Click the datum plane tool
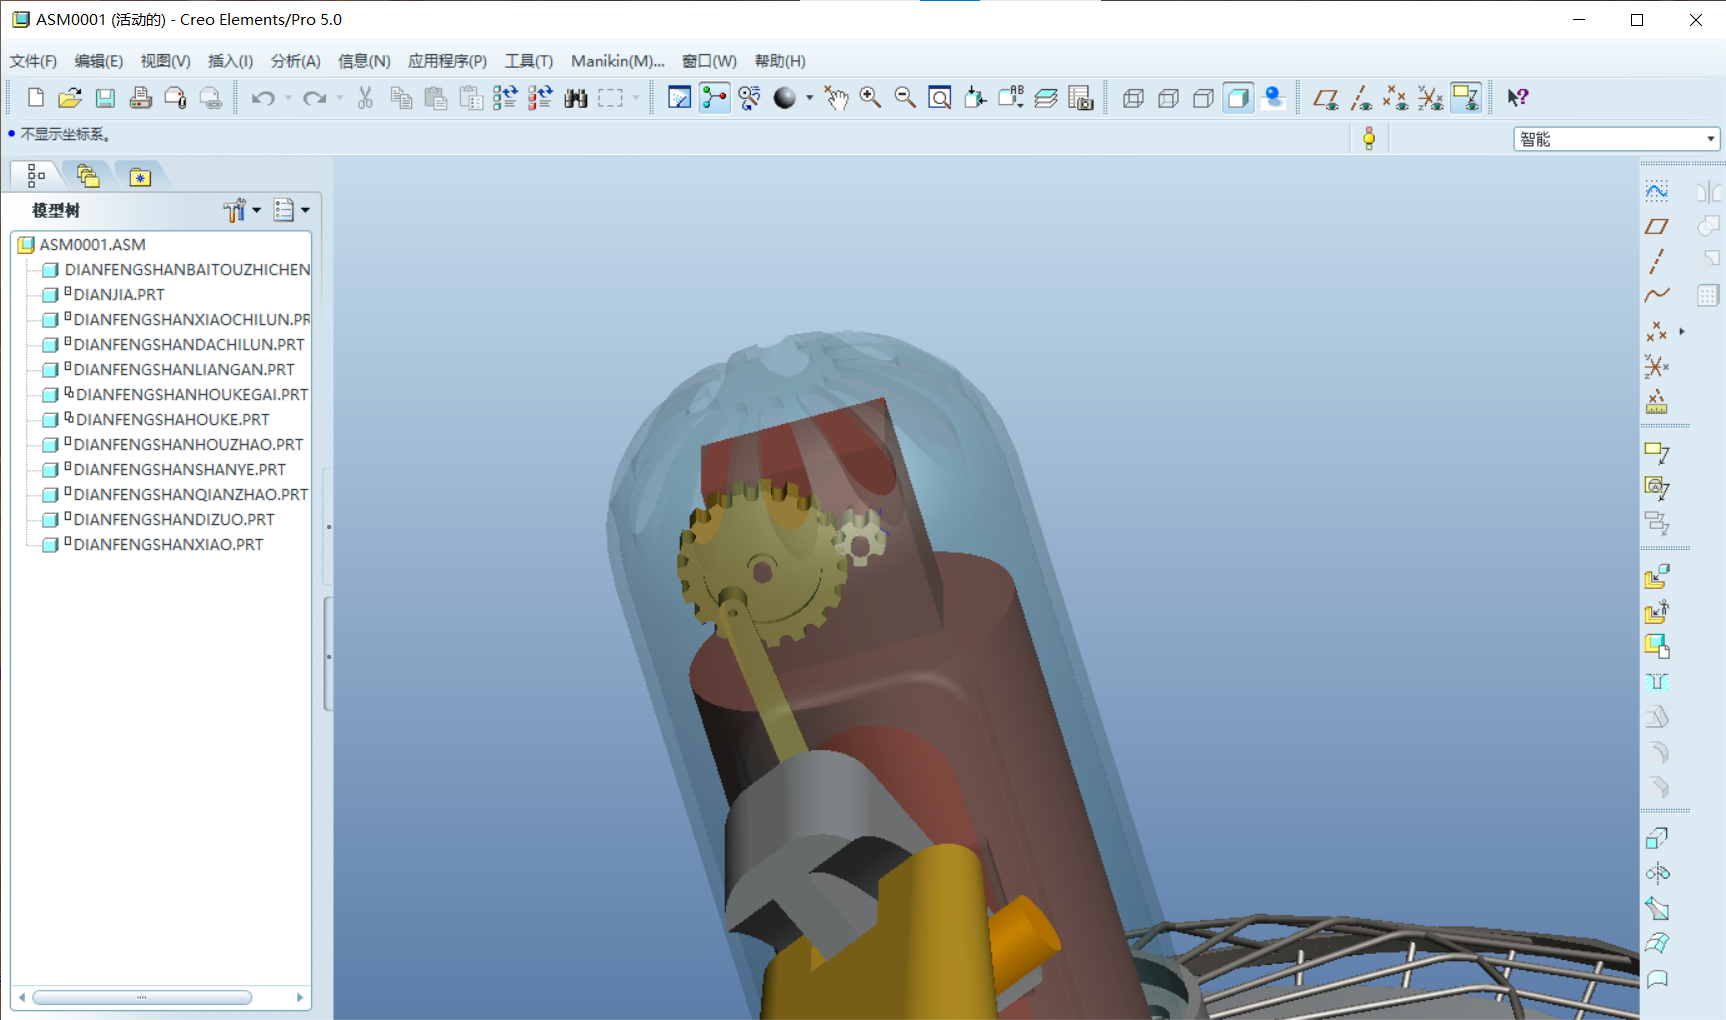Image resolution: width=1726 pixels, height=1020 pixels. (x=1657, y=226)
